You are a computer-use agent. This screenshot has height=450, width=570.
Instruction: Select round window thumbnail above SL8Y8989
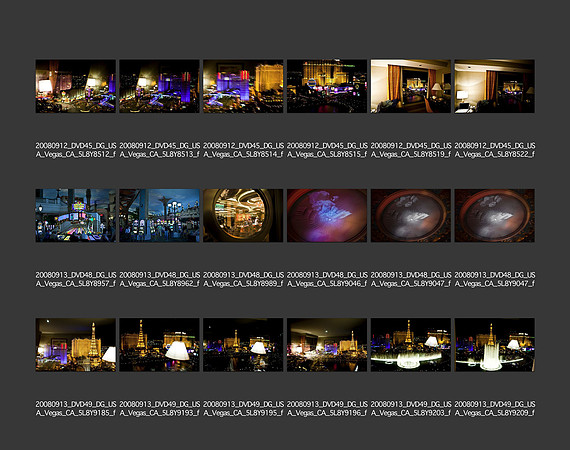coord(243,216)
